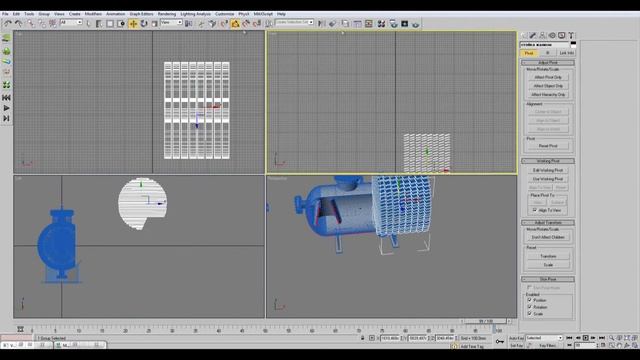The image size is (640, 360).
Task: Uncheck the Rotation checkbox under Enabled
Action: pyautogui.click(x=530, y=307)
